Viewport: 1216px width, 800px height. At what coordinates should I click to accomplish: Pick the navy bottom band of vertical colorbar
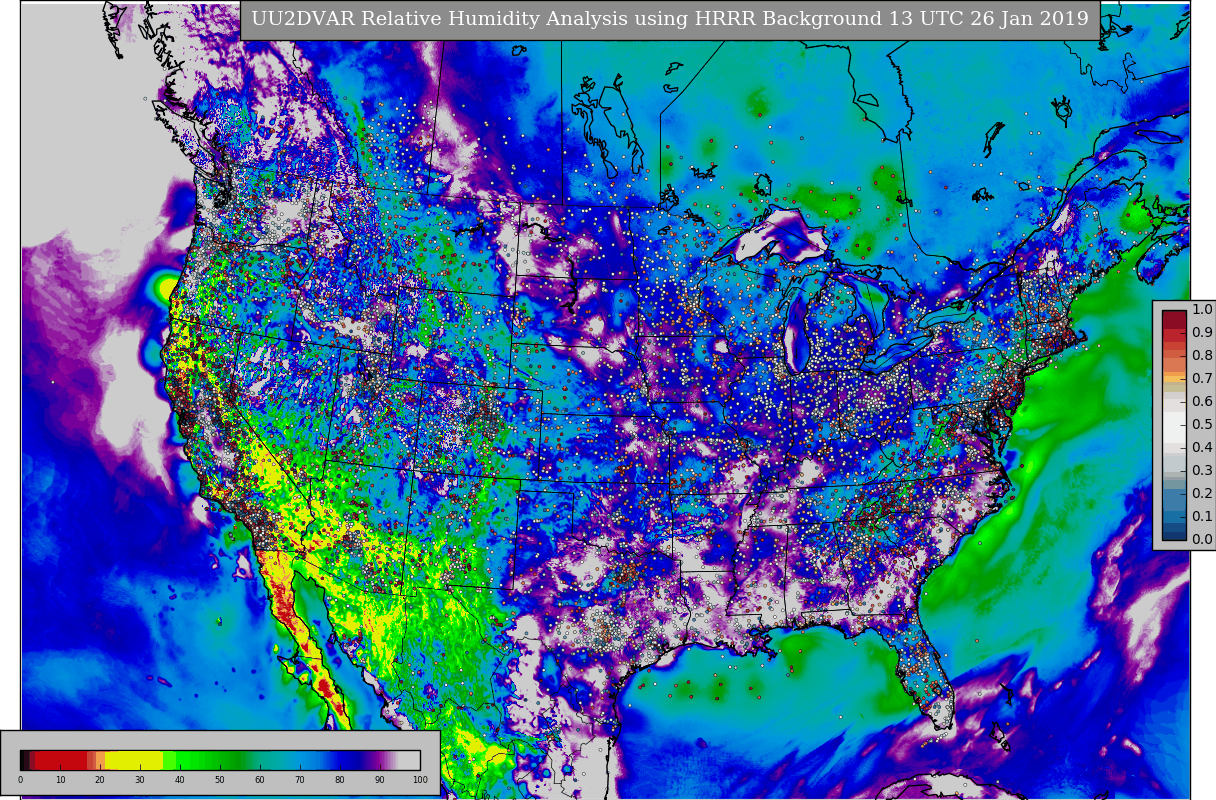pos(1174,535)
